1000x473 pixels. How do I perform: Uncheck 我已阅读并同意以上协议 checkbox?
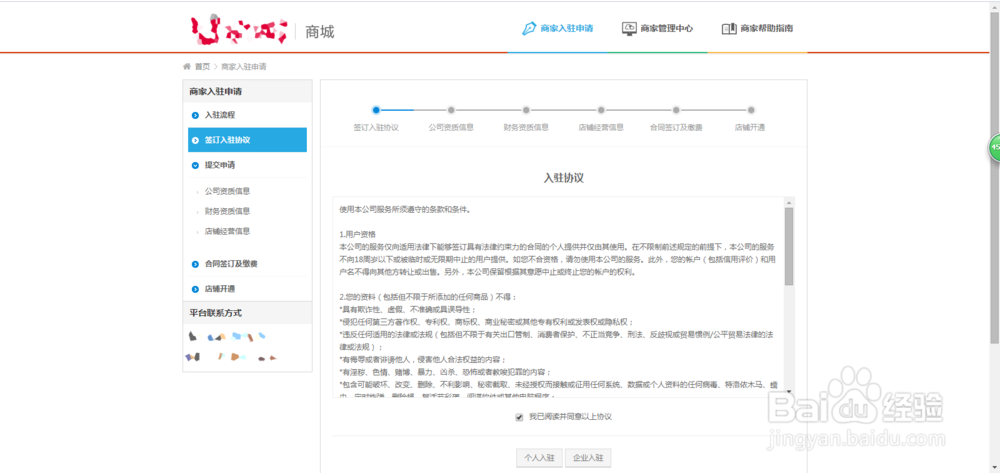click(x=519, y=417)
